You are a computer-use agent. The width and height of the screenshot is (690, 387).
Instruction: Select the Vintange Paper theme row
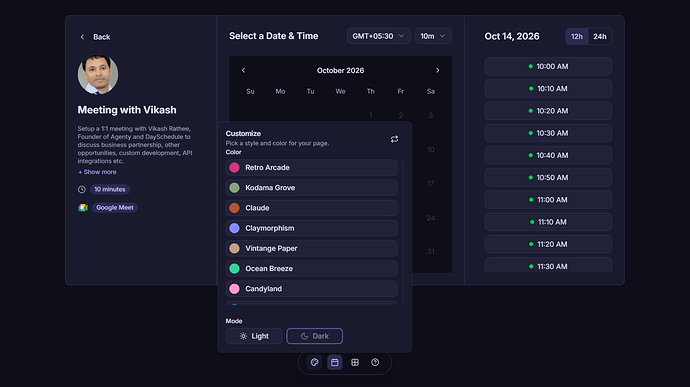pos(312,248)
